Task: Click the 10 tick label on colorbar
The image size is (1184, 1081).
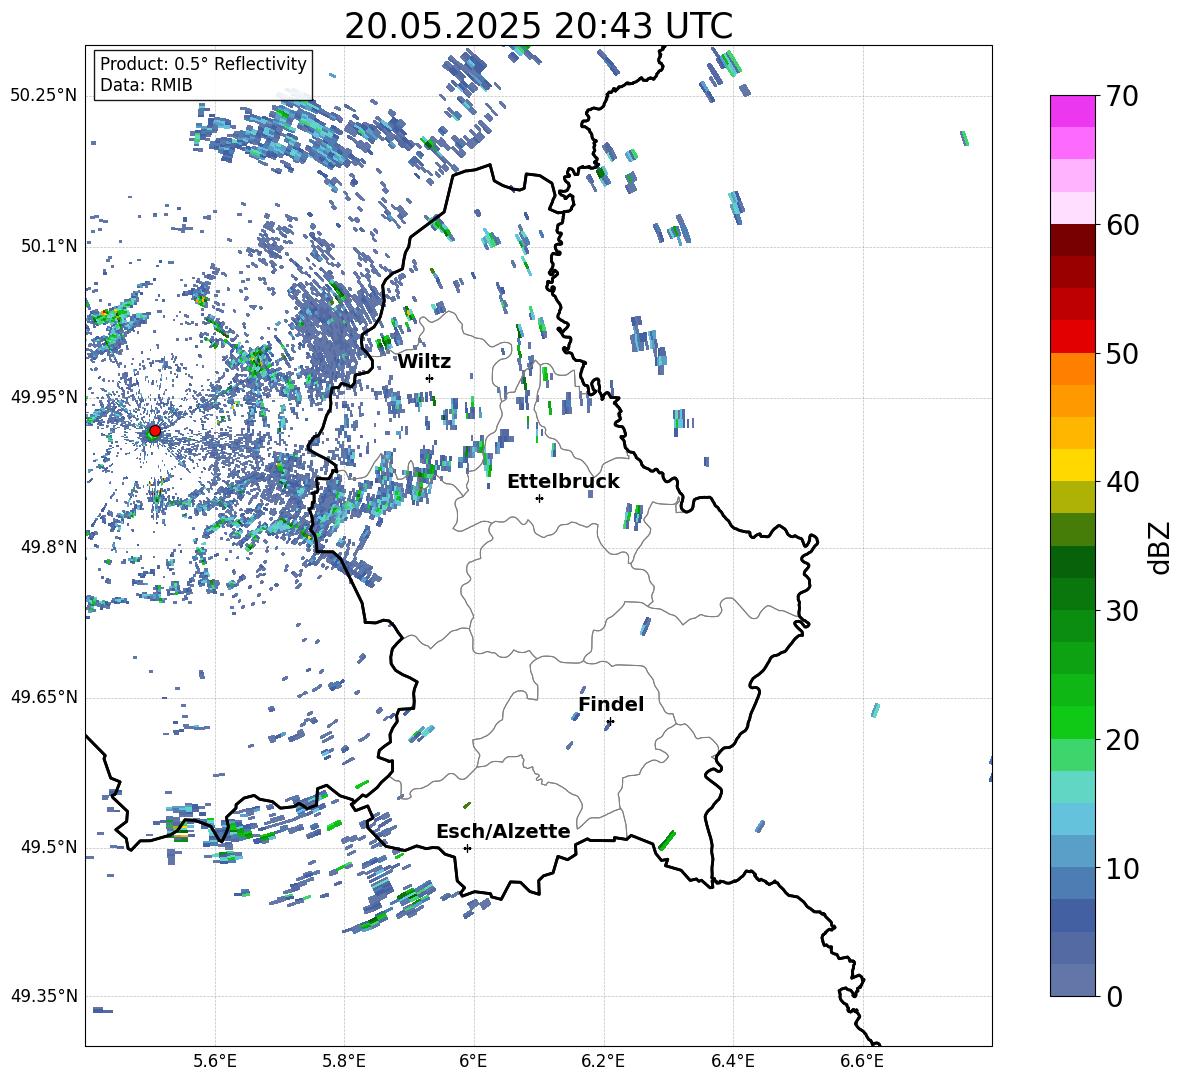Action: coord(1122,868)
